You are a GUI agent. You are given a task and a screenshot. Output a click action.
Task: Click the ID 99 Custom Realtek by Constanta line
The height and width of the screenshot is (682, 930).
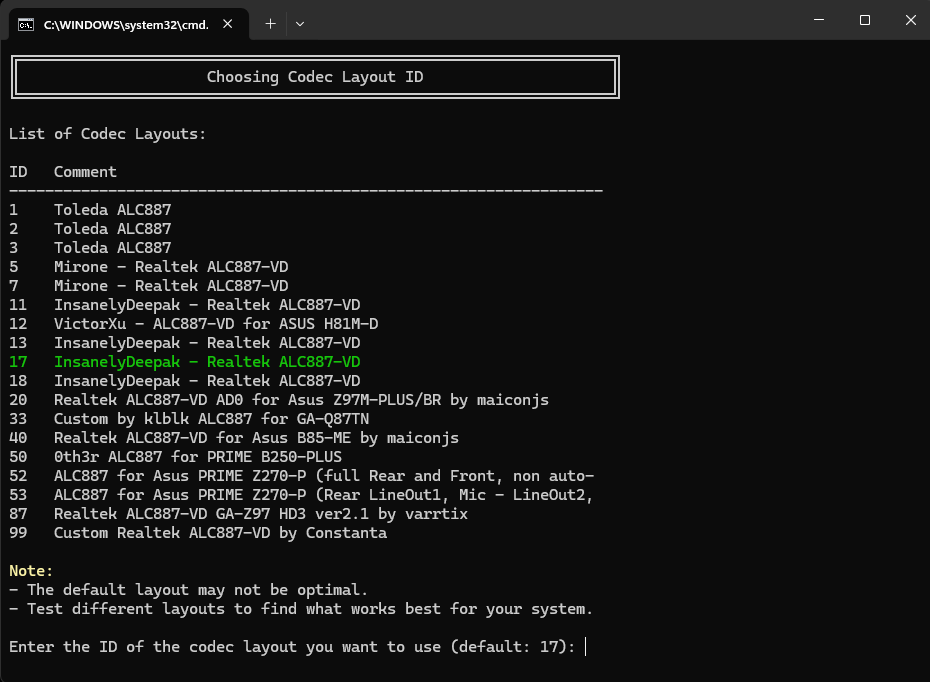pos(220,533)
